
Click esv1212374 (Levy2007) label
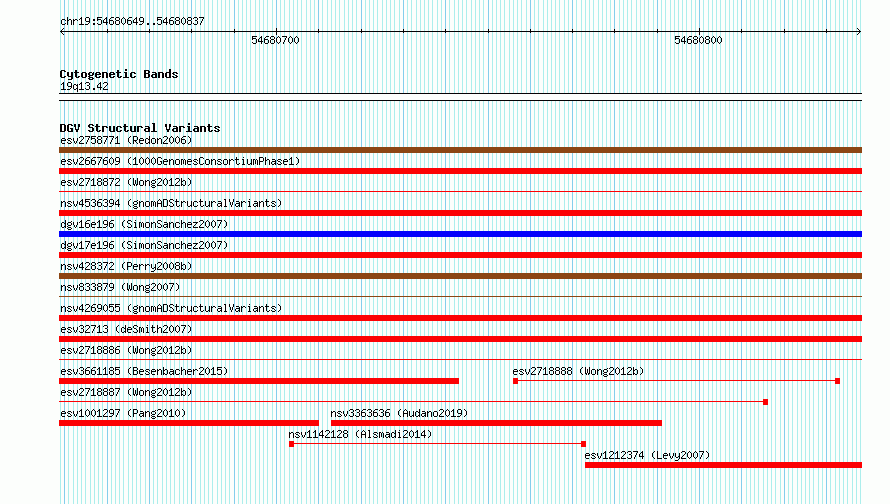(x=647, y=455)
